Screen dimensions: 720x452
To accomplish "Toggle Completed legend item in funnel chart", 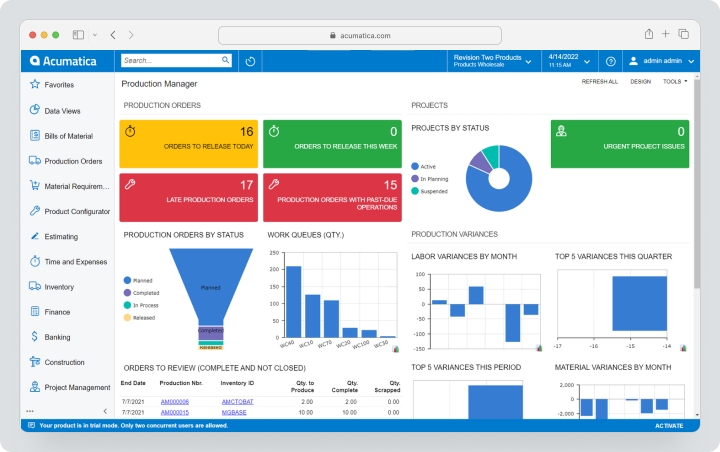I will pos(141,293).
